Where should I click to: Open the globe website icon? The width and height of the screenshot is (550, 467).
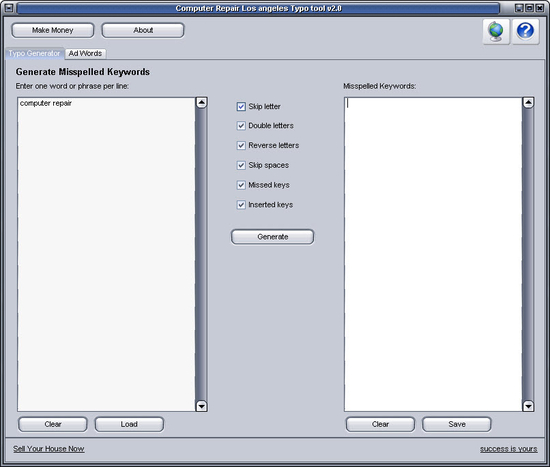496,32
